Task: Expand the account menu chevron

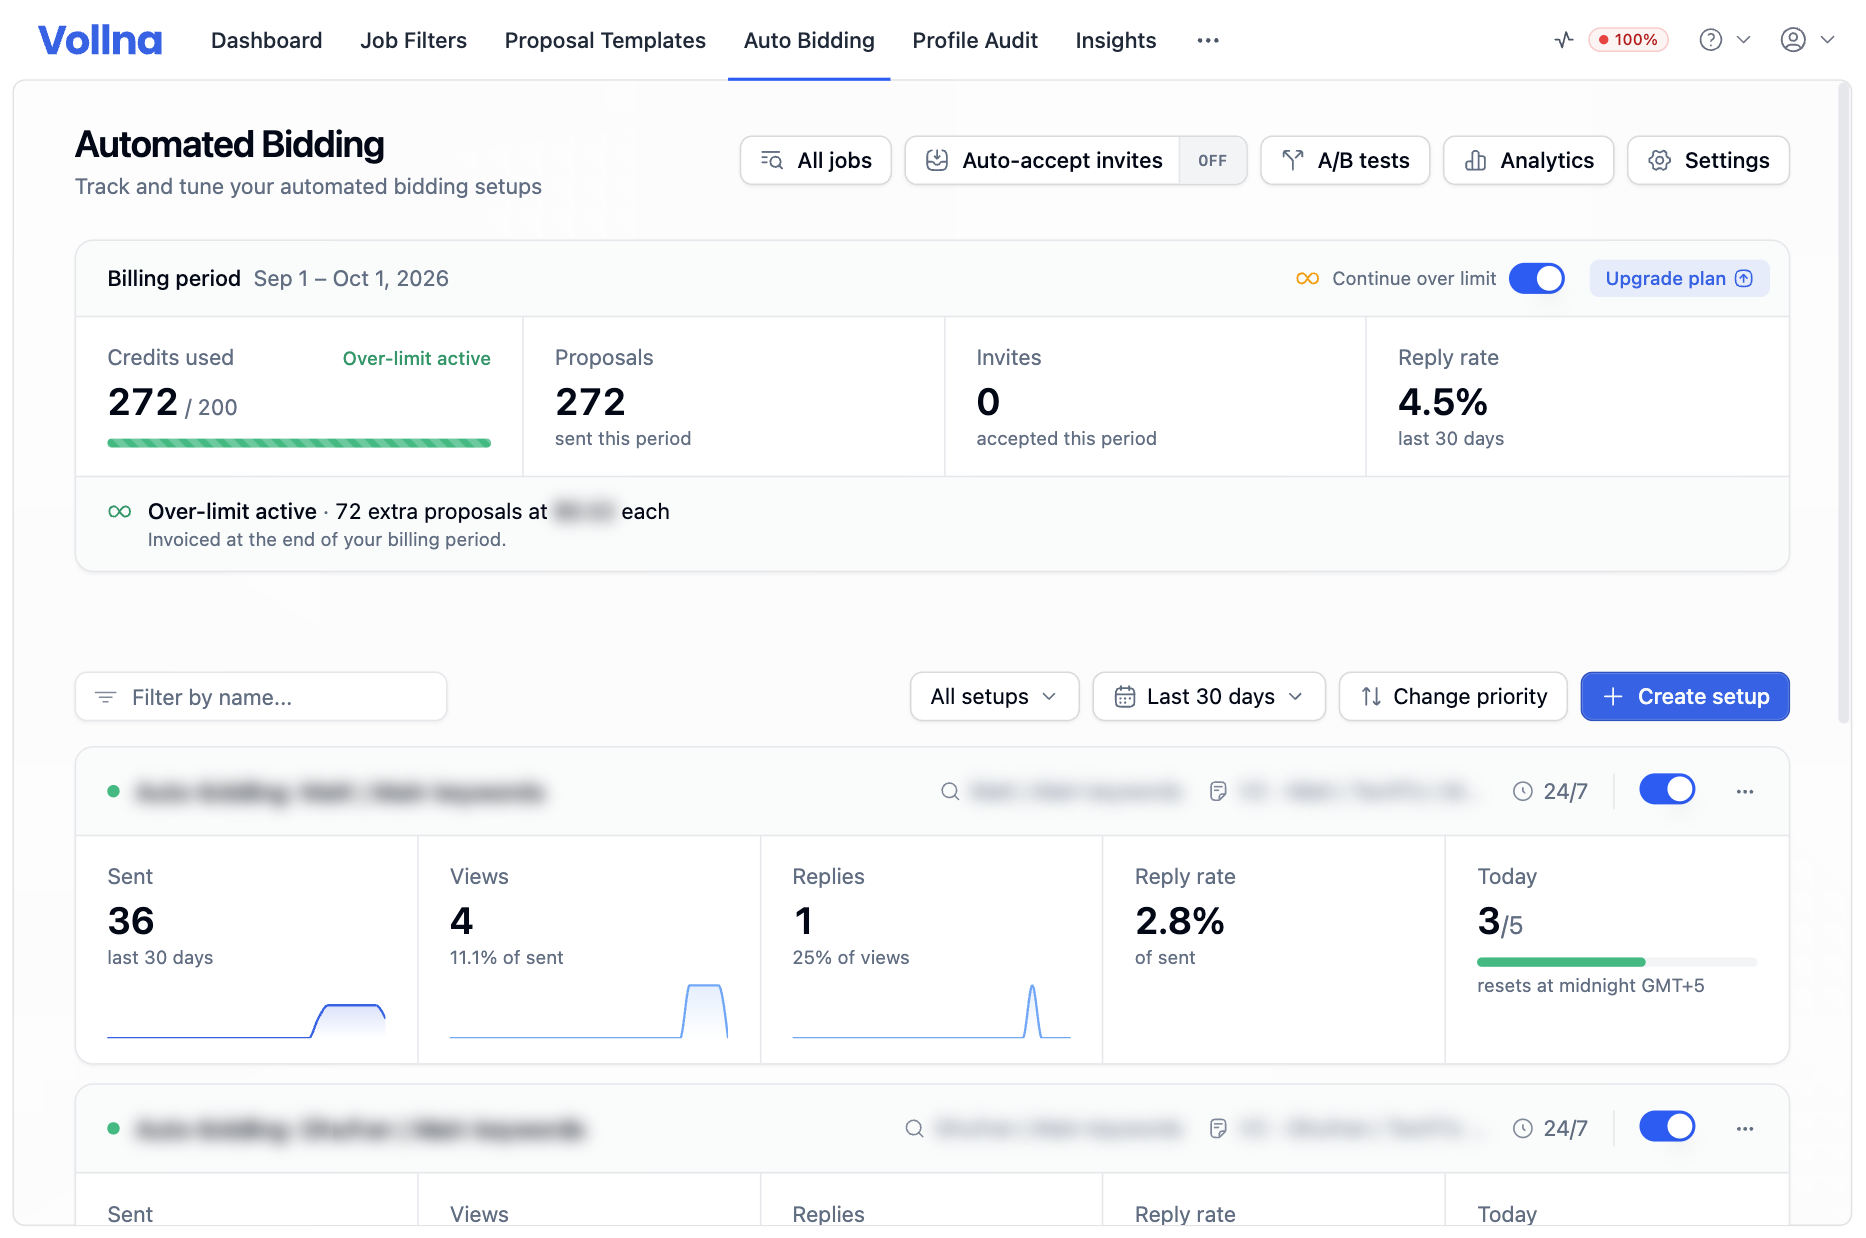Action: 1827,40
